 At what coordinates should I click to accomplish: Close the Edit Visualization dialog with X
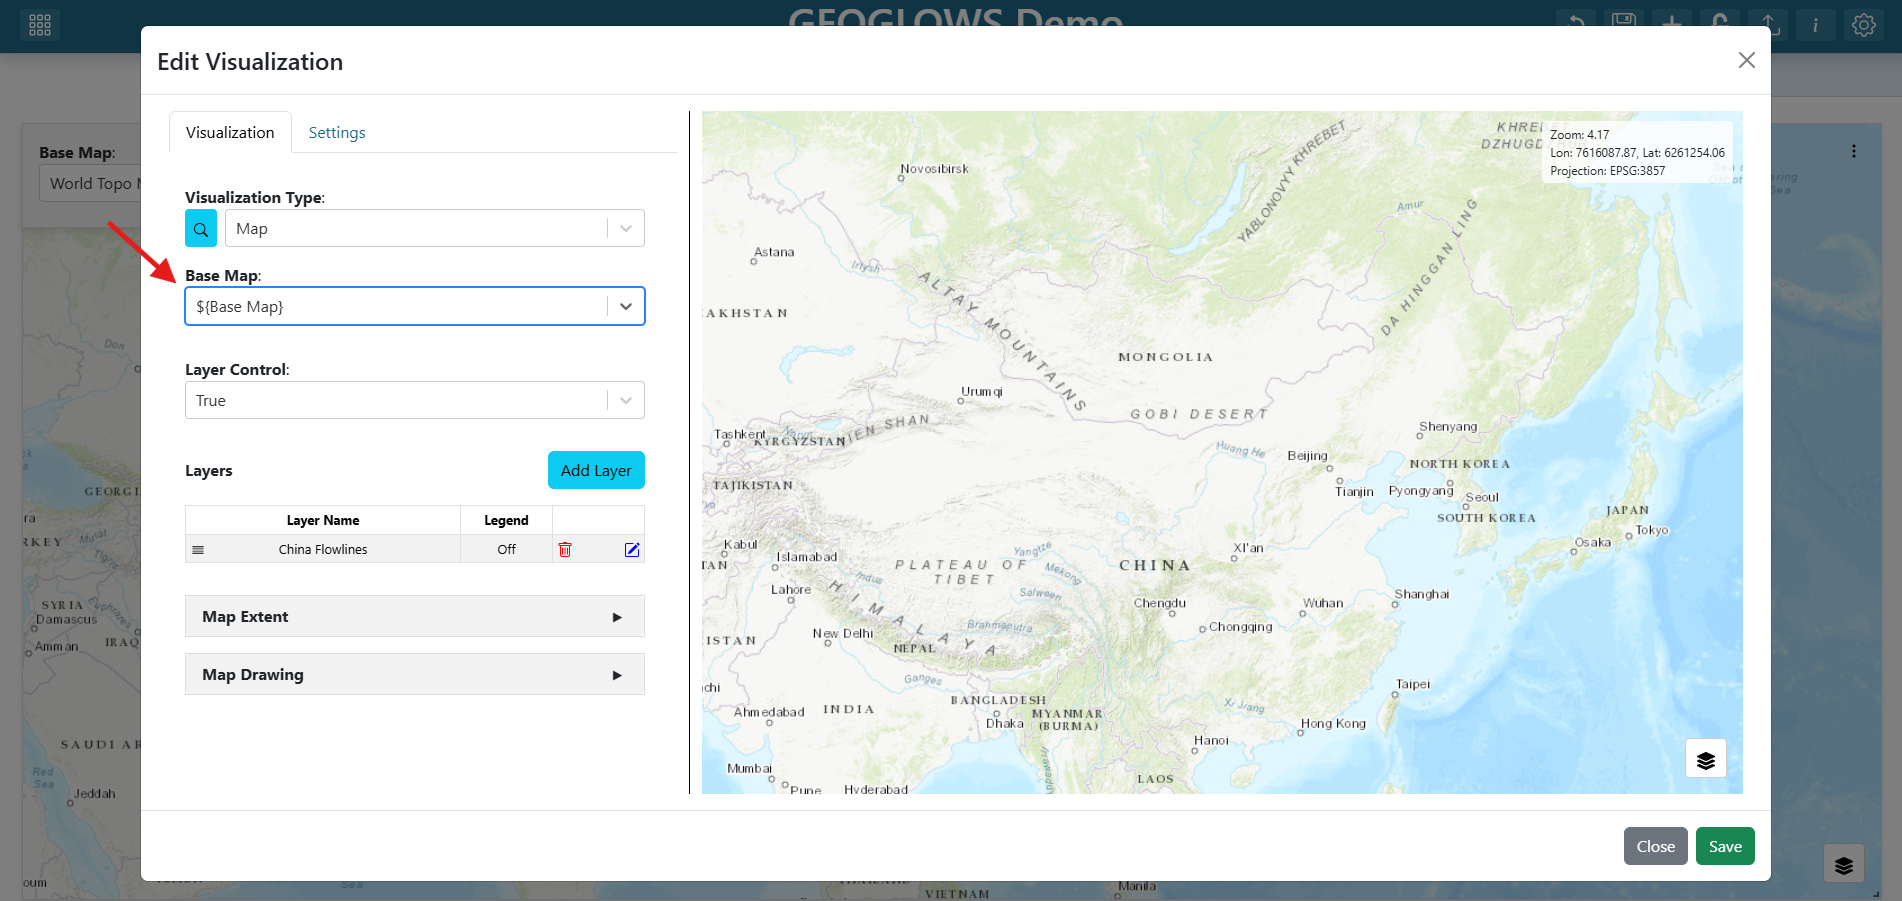[x=1747, y=60]
